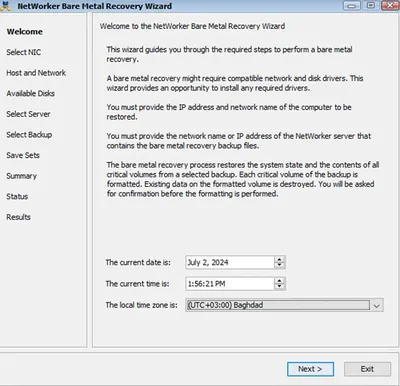
Task: Increase the current date with up arrow
Action: [280, 259]
